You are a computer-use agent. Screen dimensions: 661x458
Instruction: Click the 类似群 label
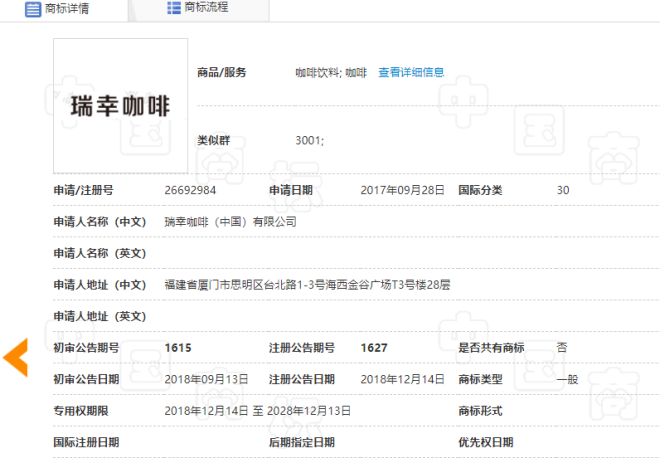[x=214, y=140]
